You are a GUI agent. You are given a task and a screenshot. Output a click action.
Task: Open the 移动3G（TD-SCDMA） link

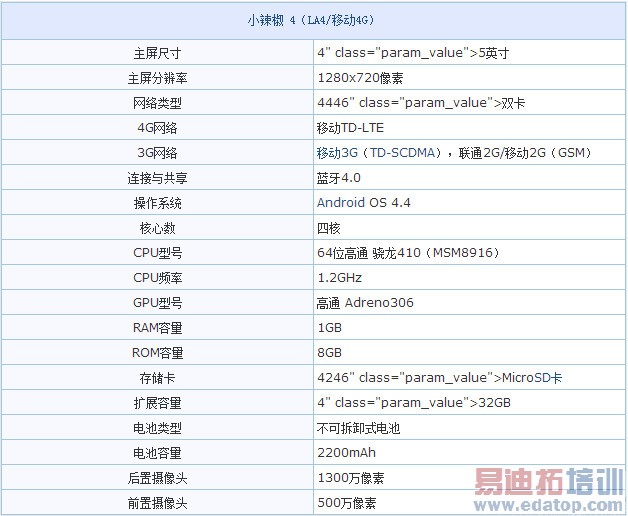[379, 153]
